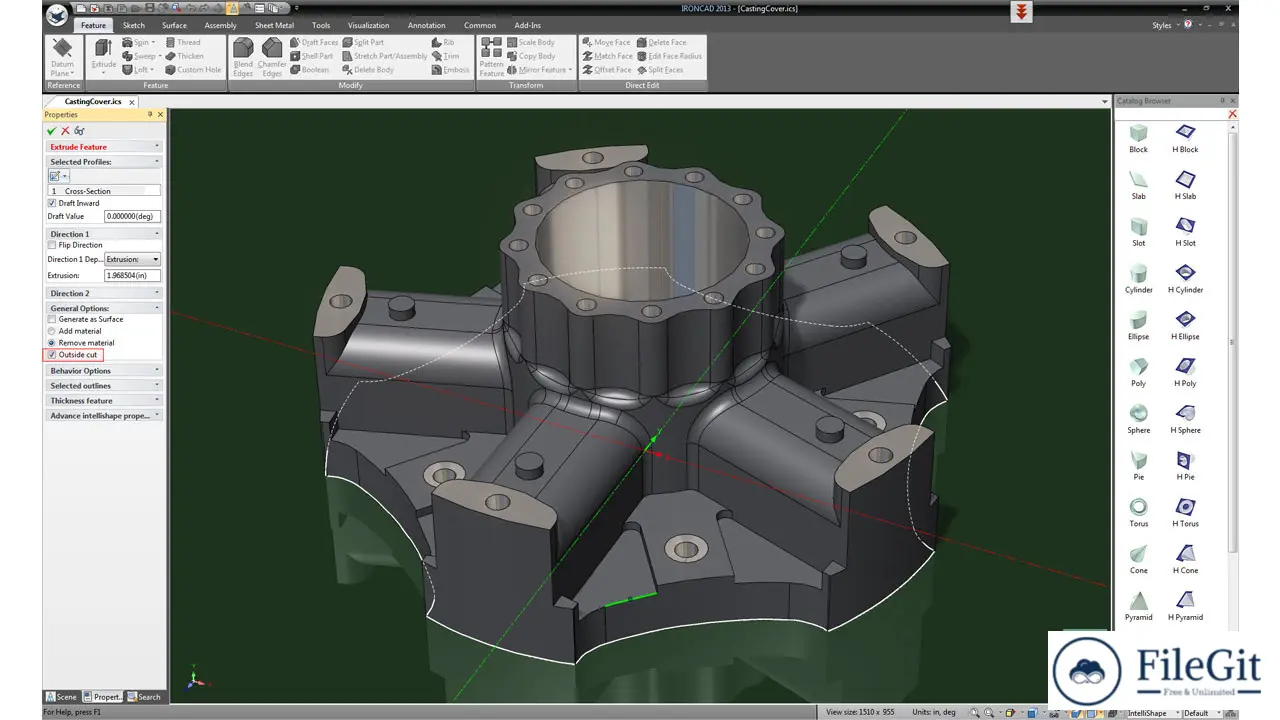
Task: Click the Thread tool in the ribbon
Action: coord(183,42)
